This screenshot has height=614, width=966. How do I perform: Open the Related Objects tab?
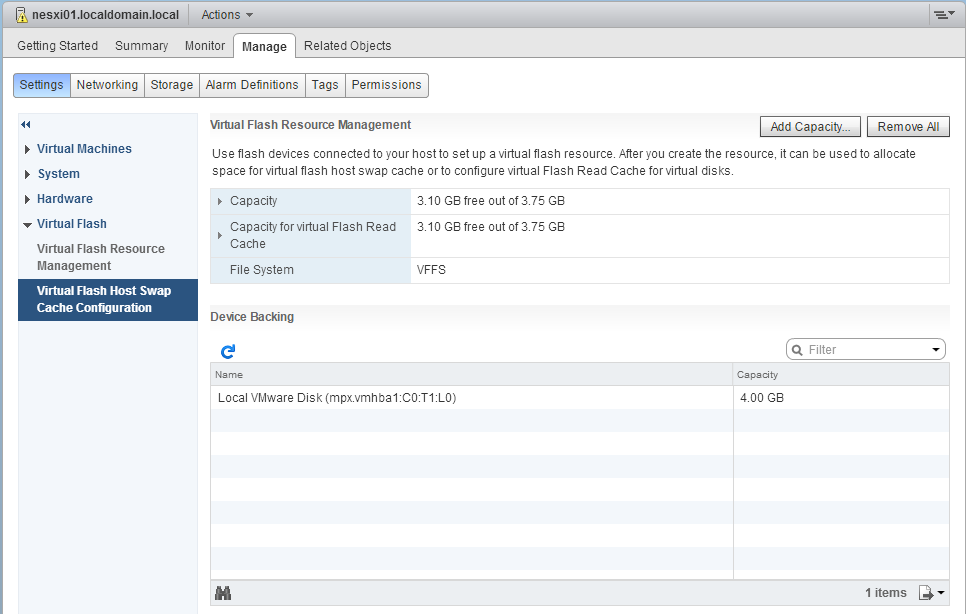click(347, 45)
